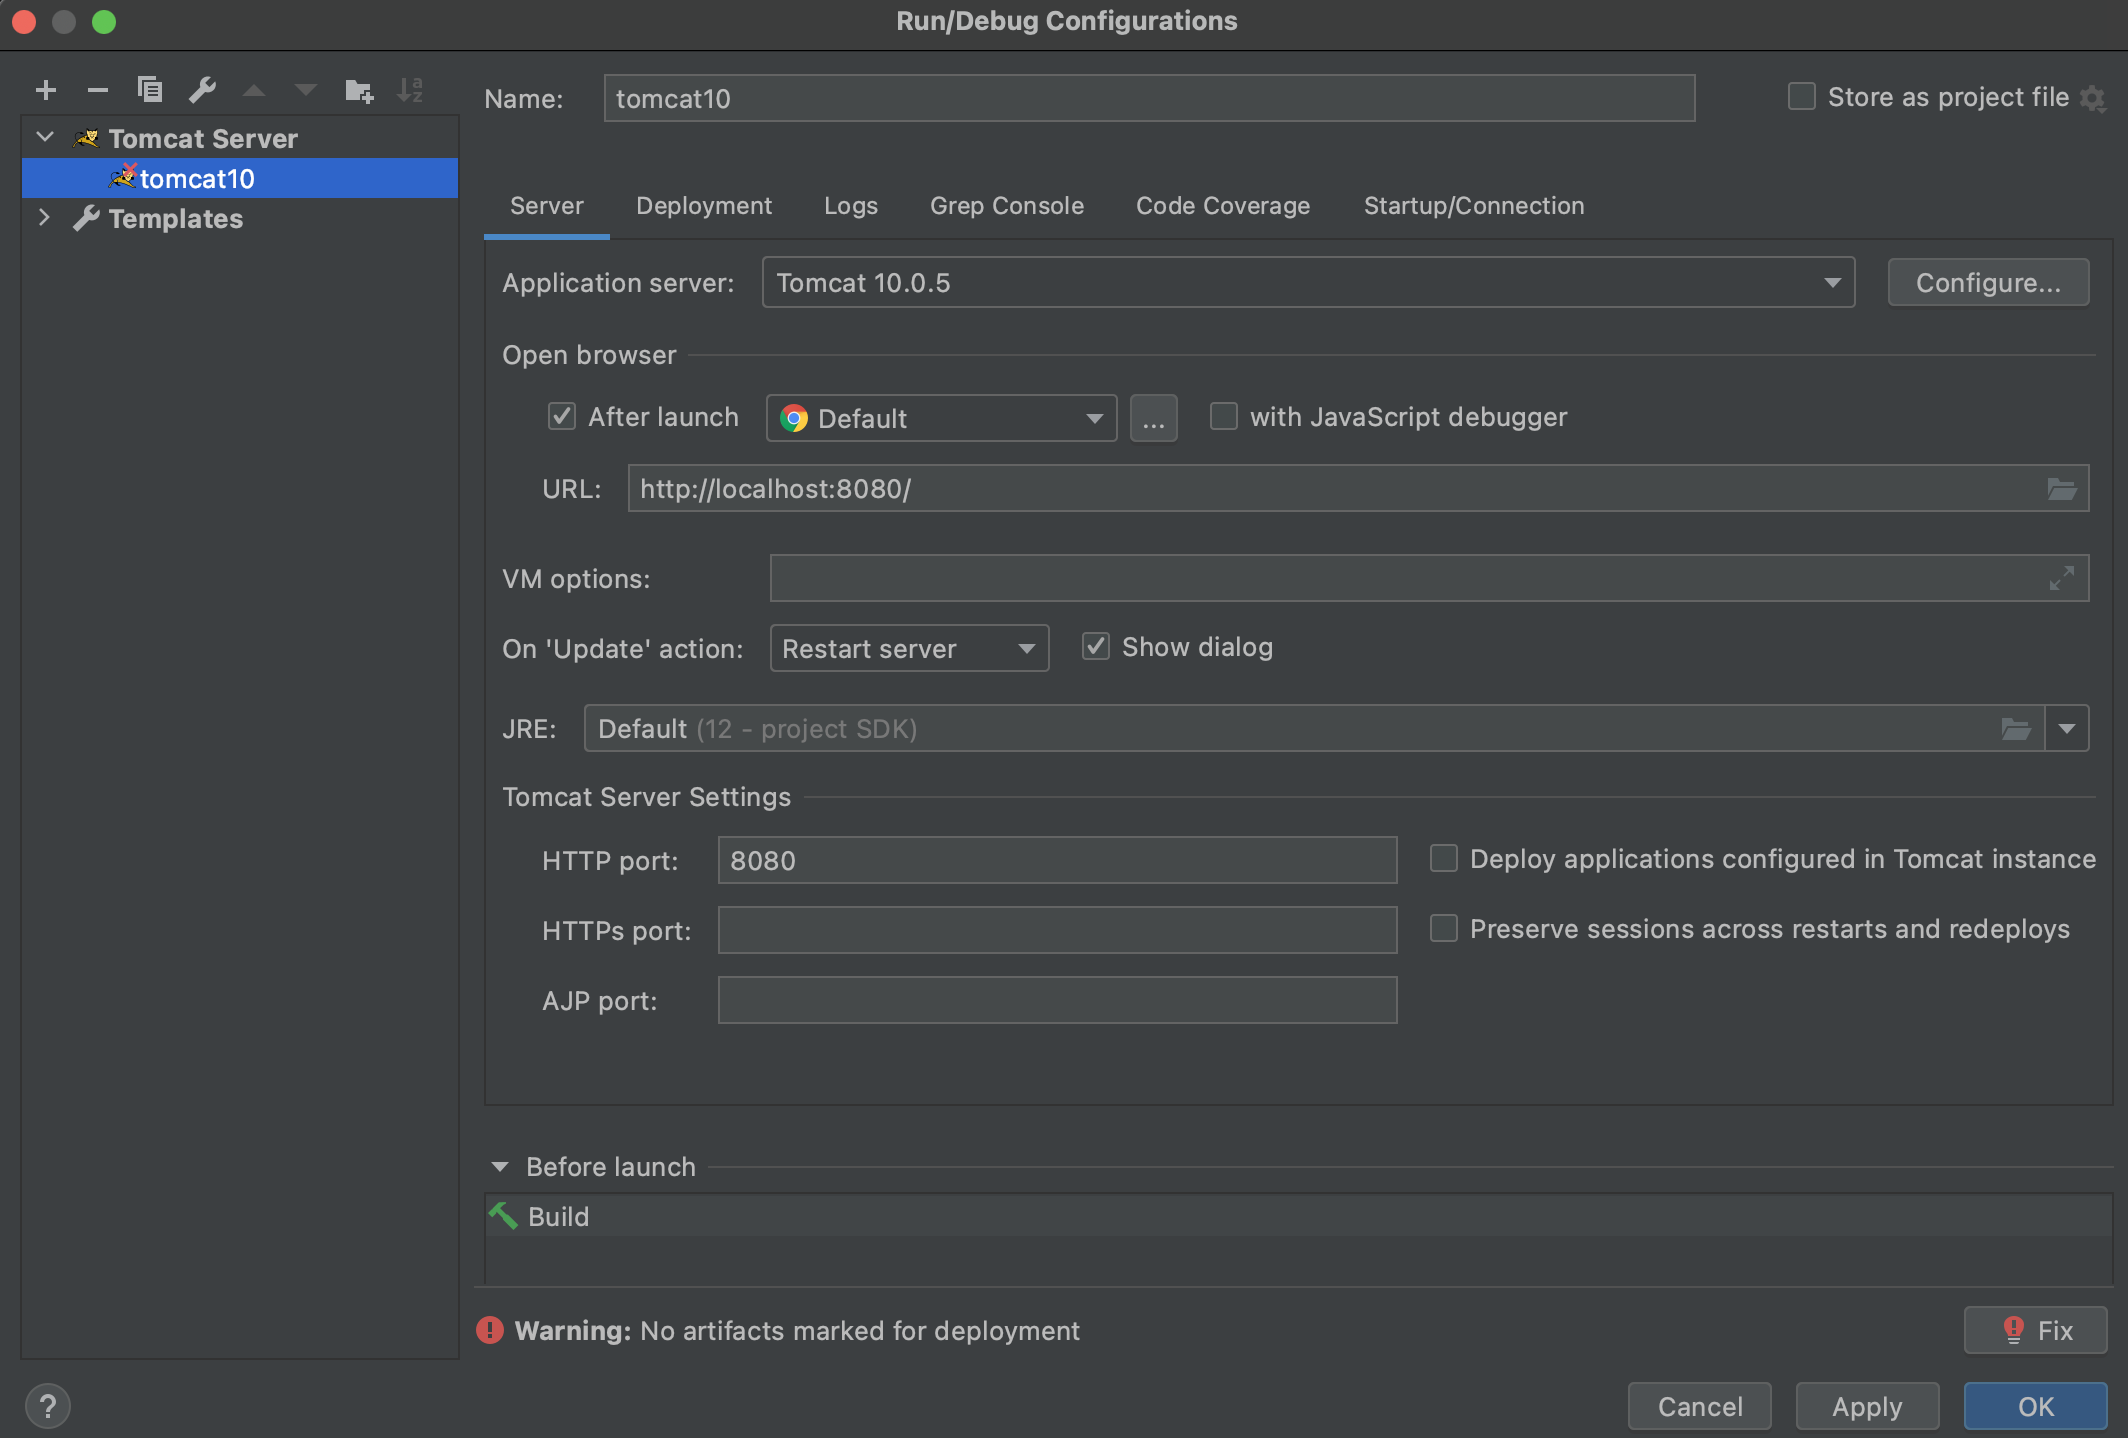Click the gear icon beside Store as project file
This screenshot has width=2128, height=1438.
coord(2092,98)
